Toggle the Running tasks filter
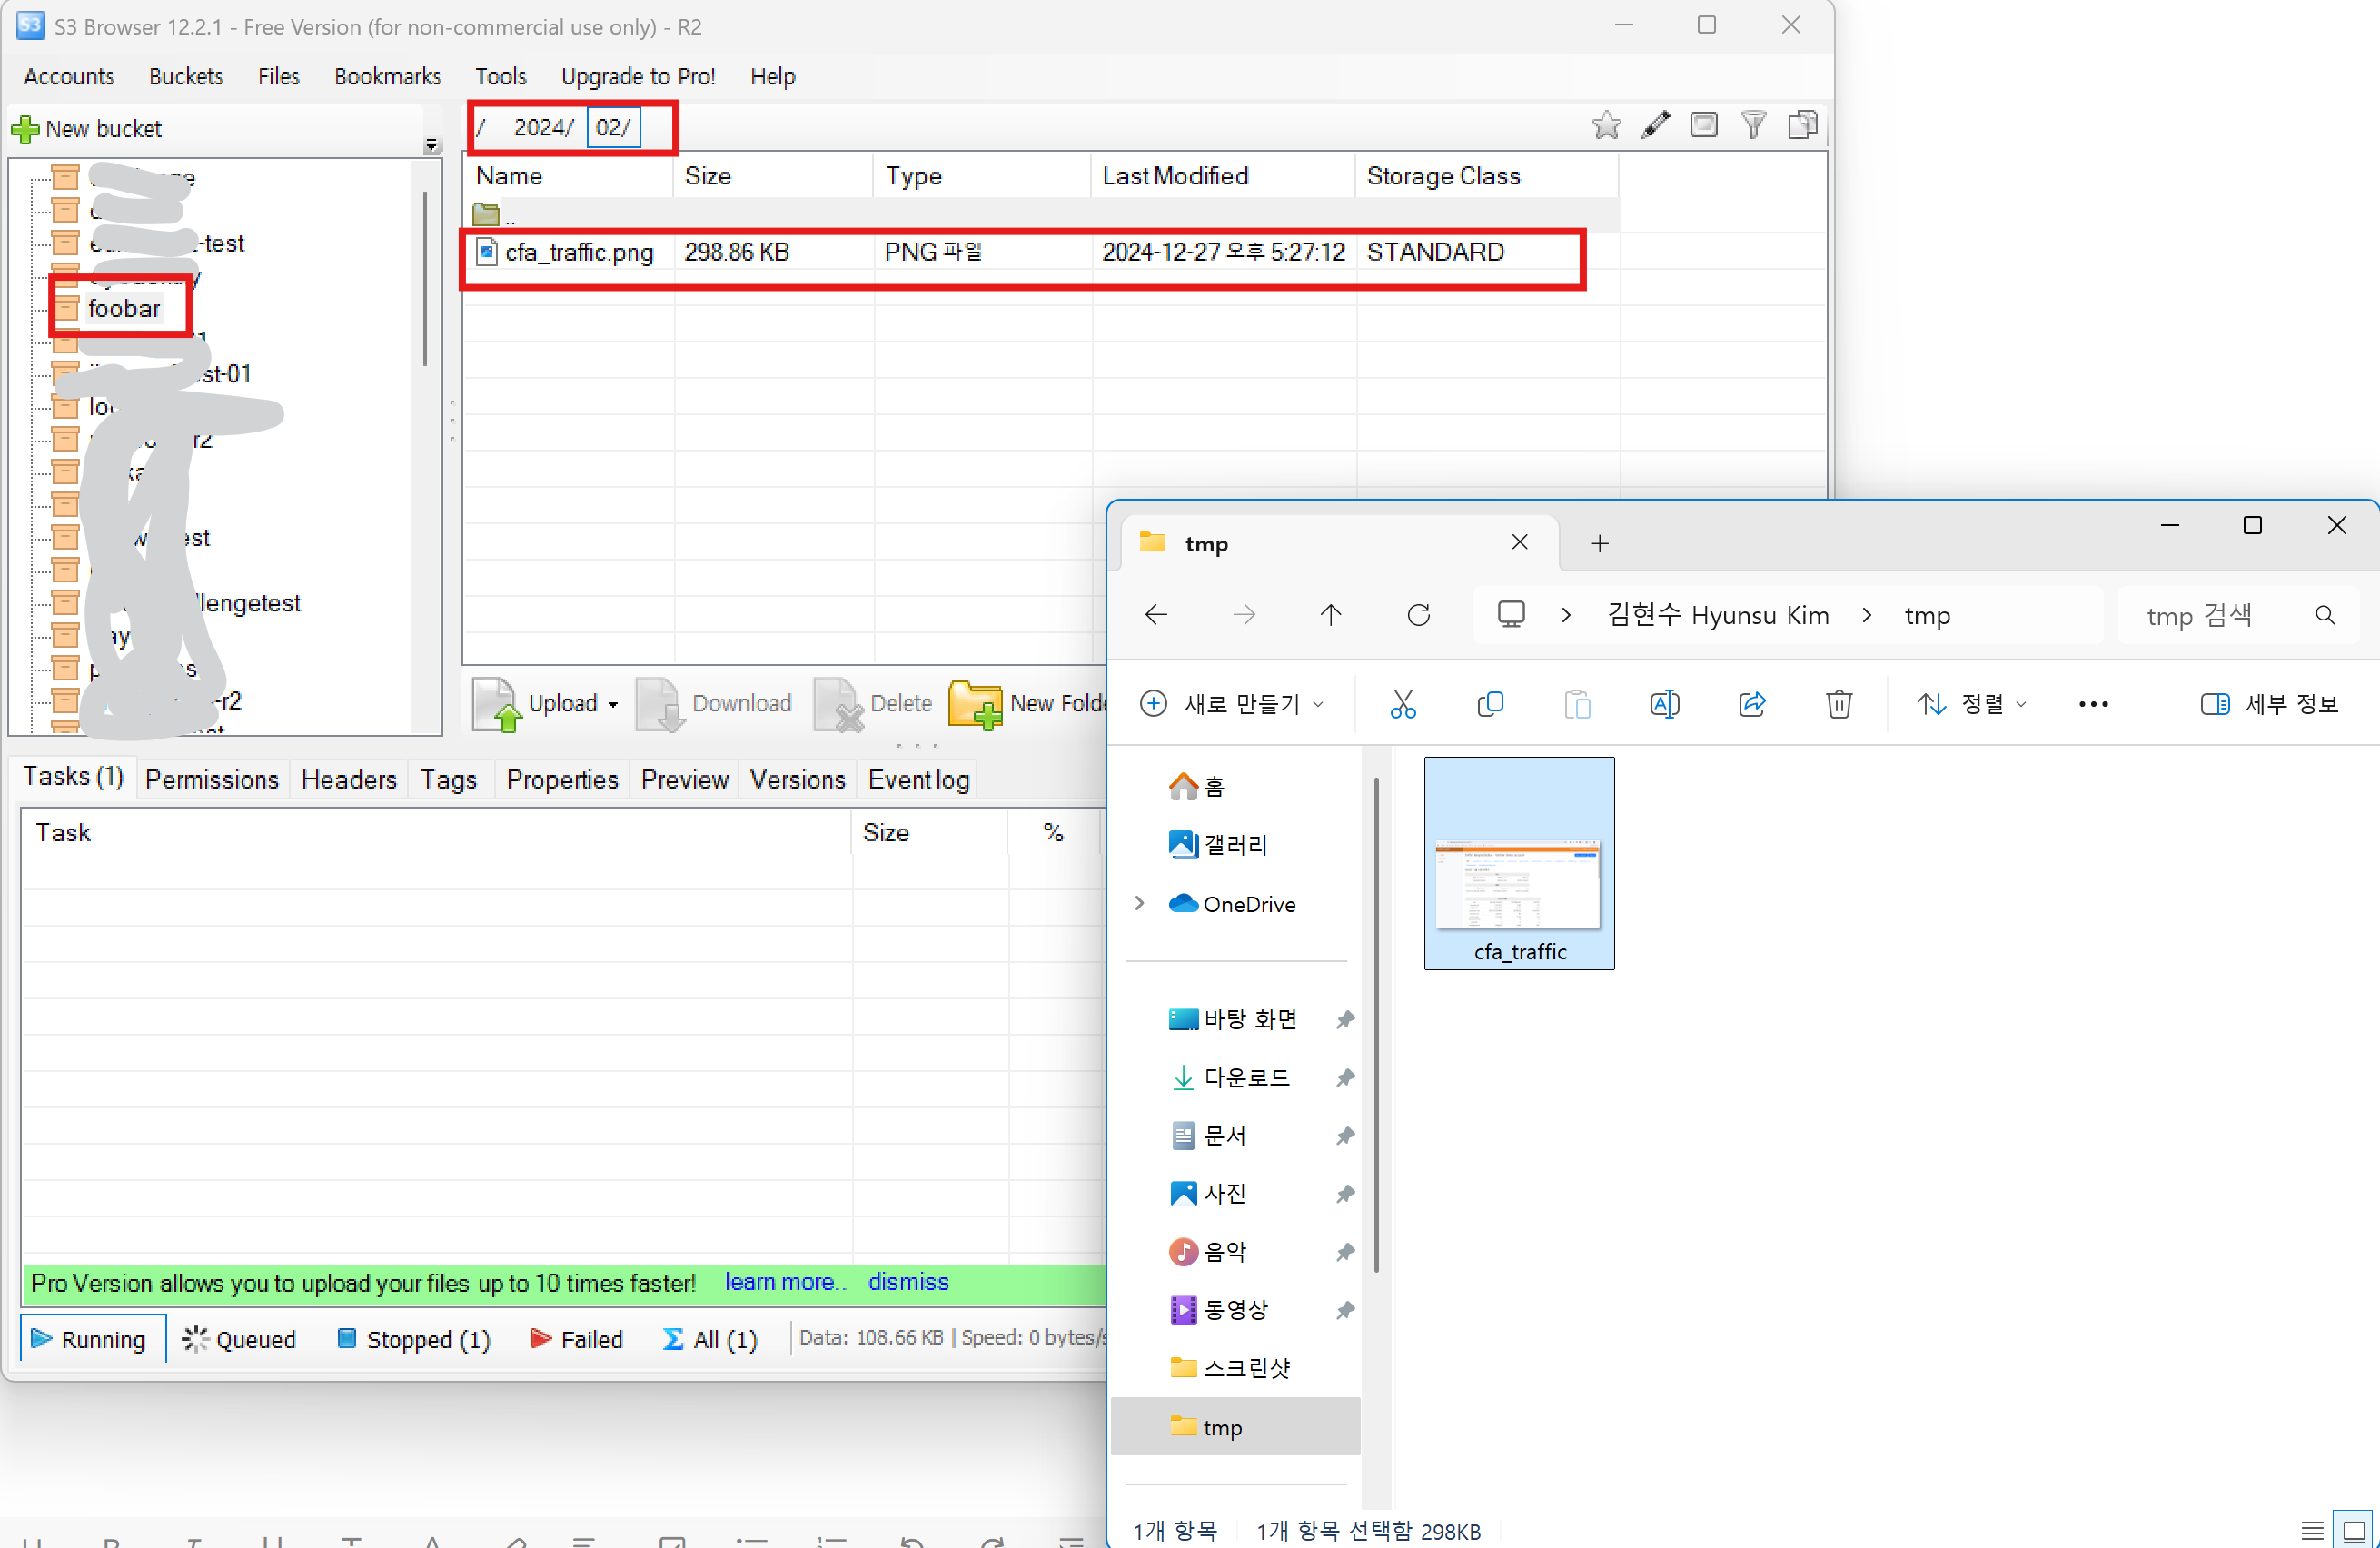Image resolution: width=2380 pixels, height=1548 pixels. (90, 1339)
